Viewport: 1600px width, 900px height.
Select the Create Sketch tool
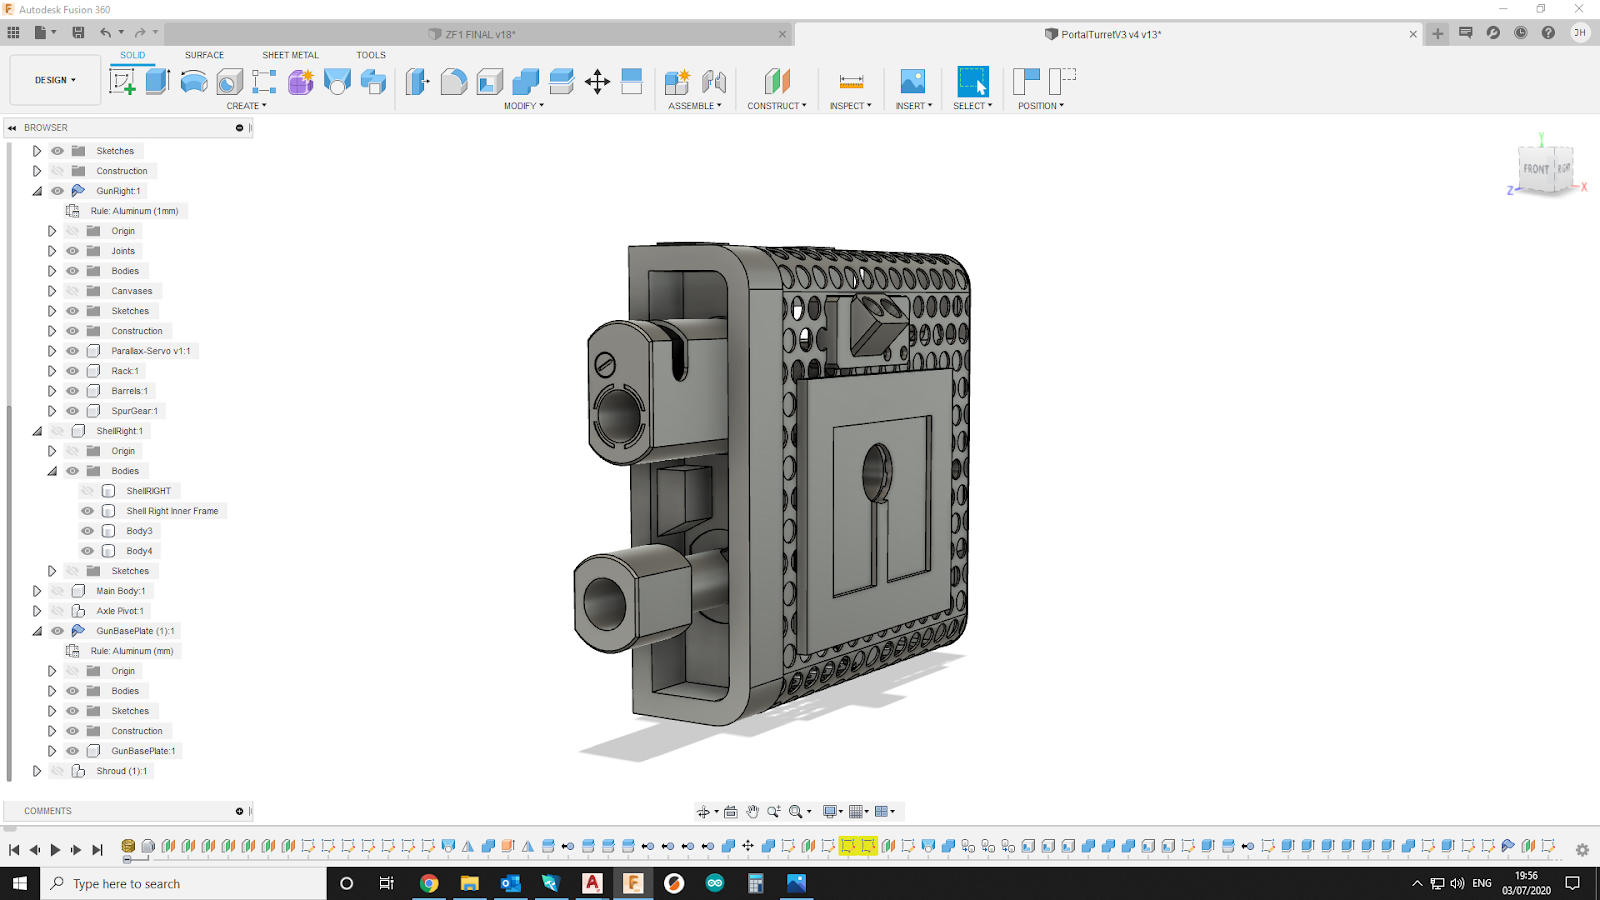122,81
